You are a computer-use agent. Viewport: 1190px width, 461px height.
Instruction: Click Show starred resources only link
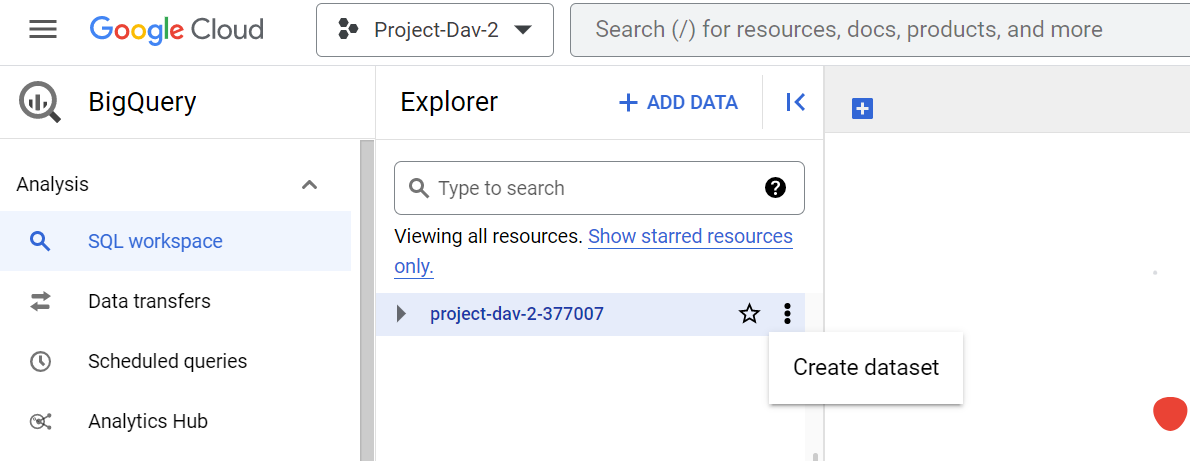click(x=690, y=237)
